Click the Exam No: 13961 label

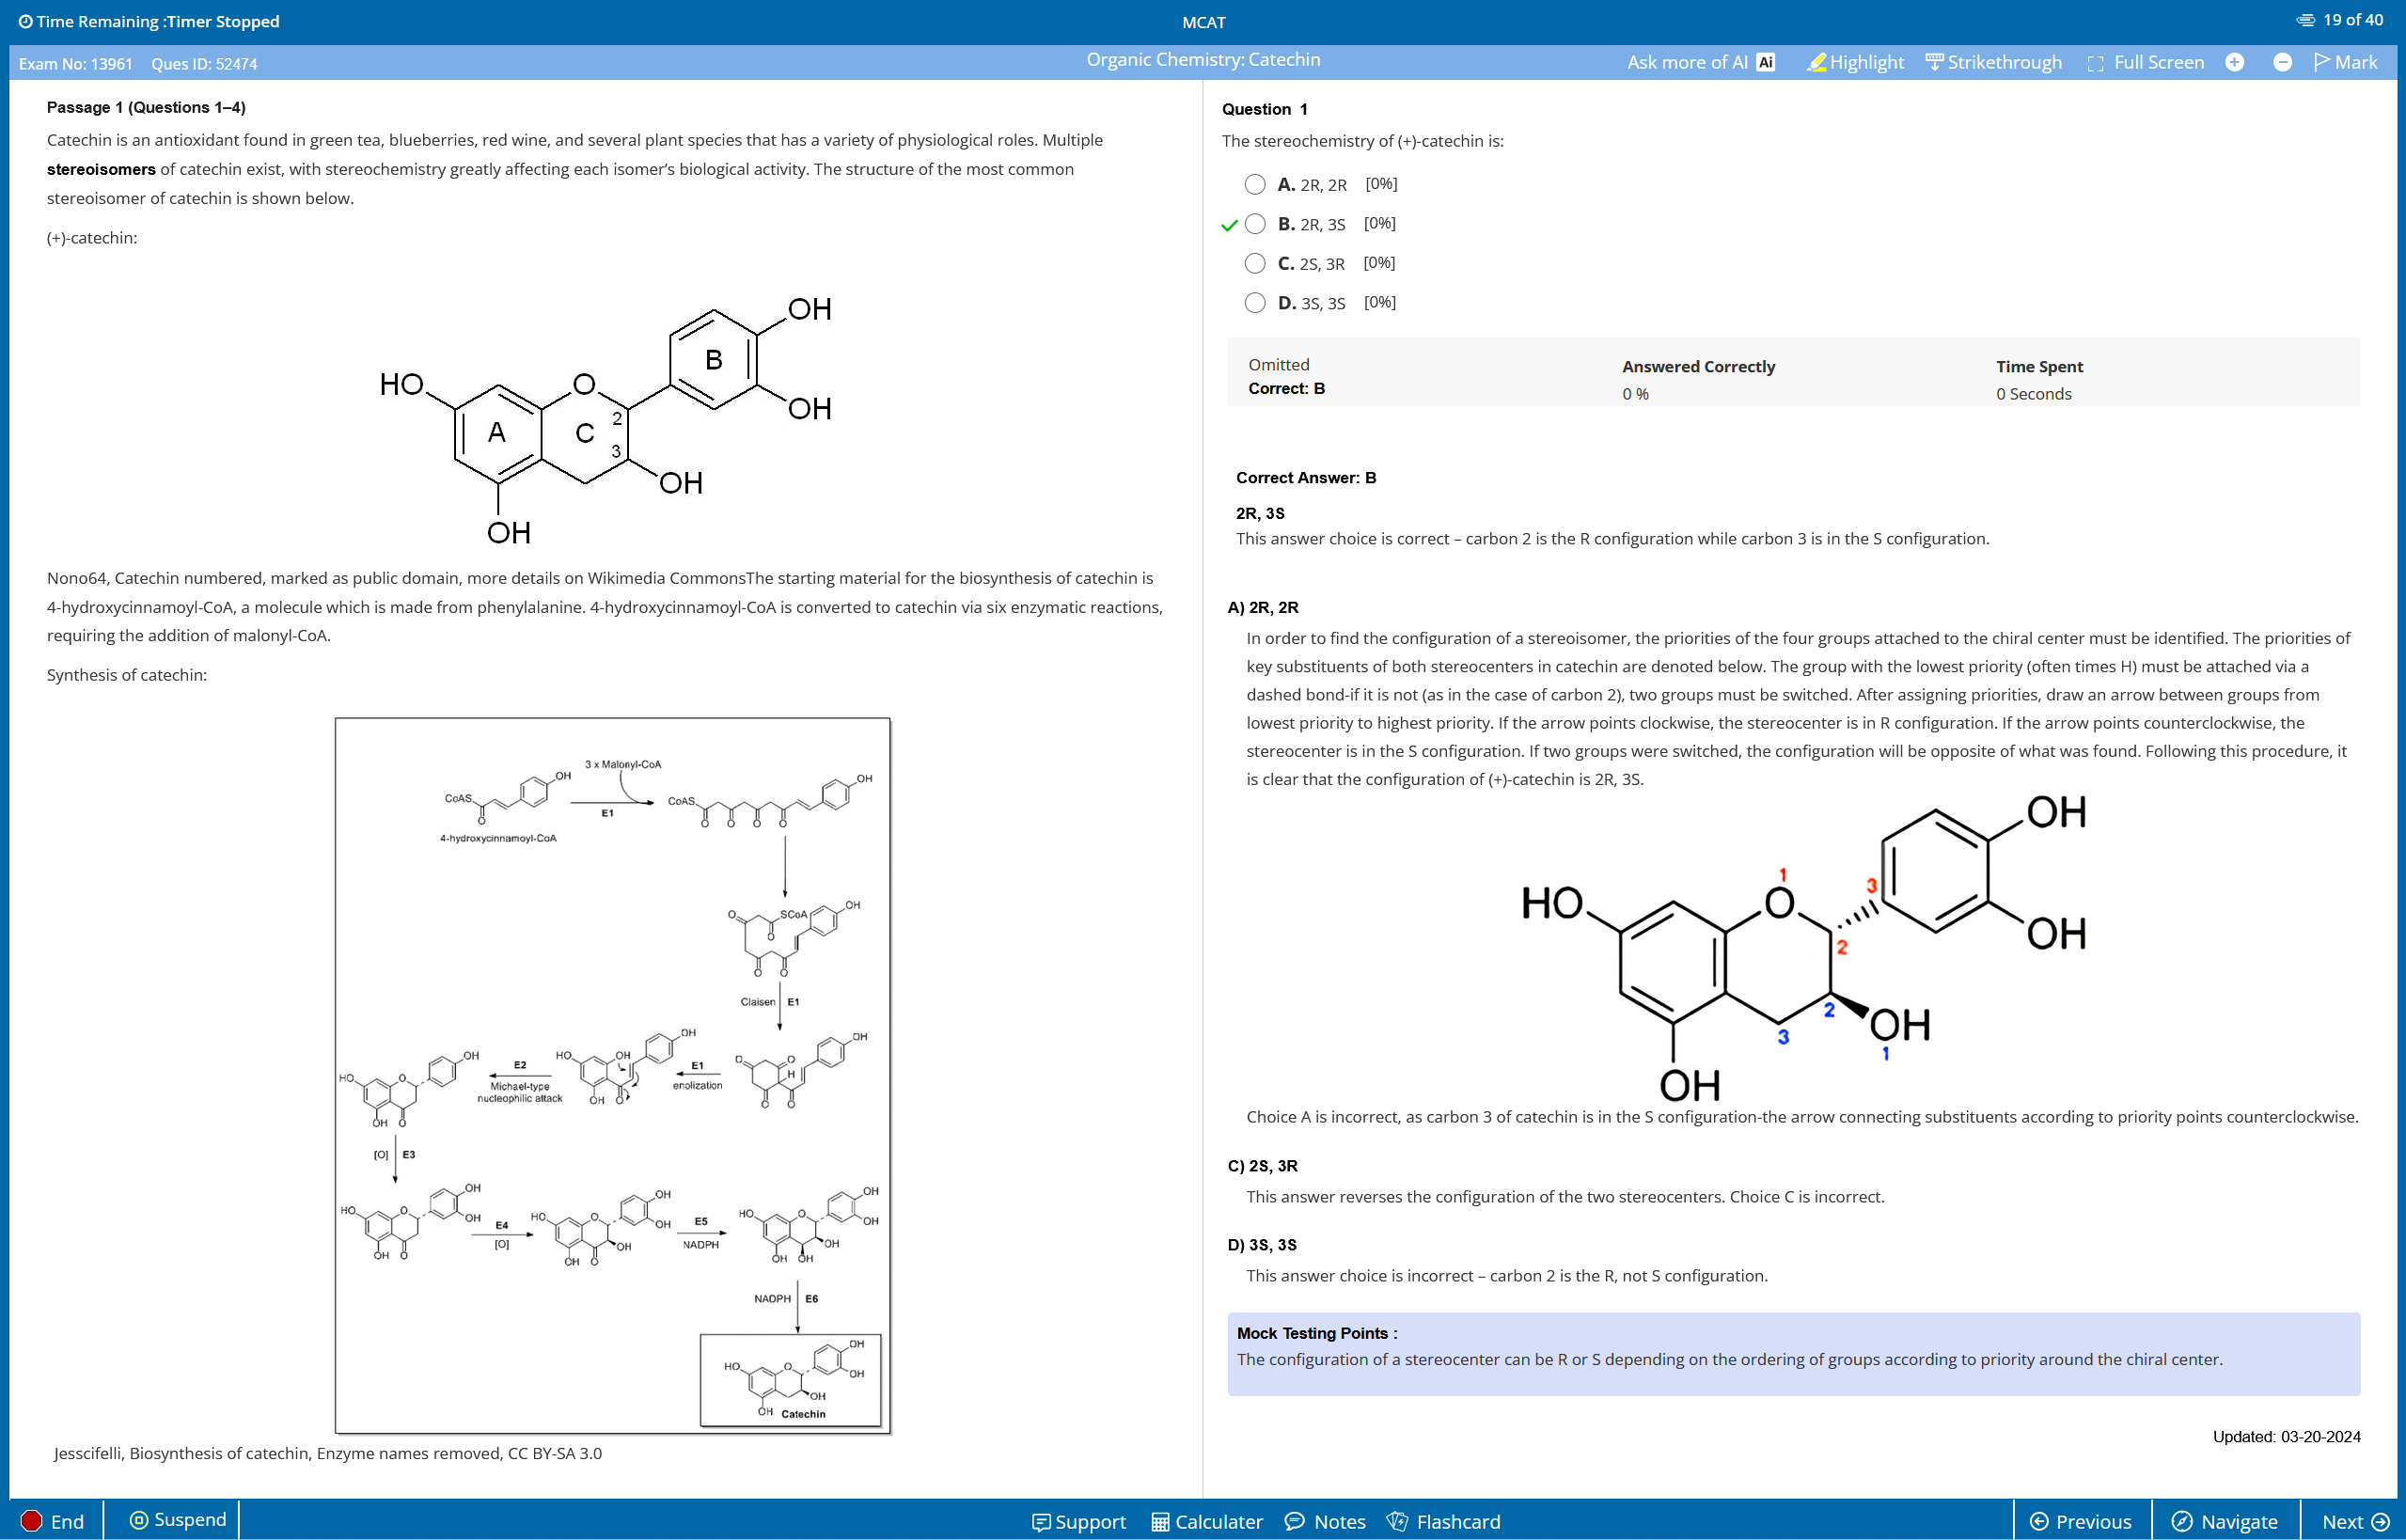click(x=76, y=64)
